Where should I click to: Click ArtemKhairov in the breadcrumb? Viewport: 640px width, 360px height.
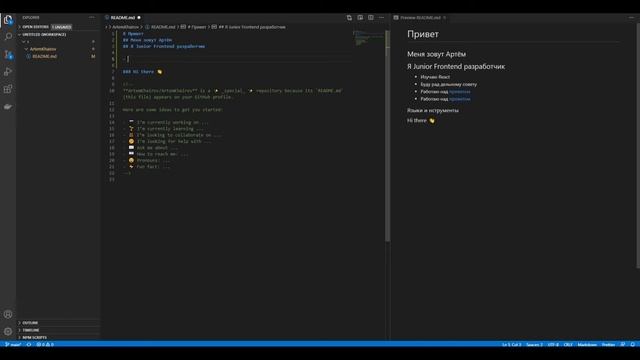(x=125, y=27)
